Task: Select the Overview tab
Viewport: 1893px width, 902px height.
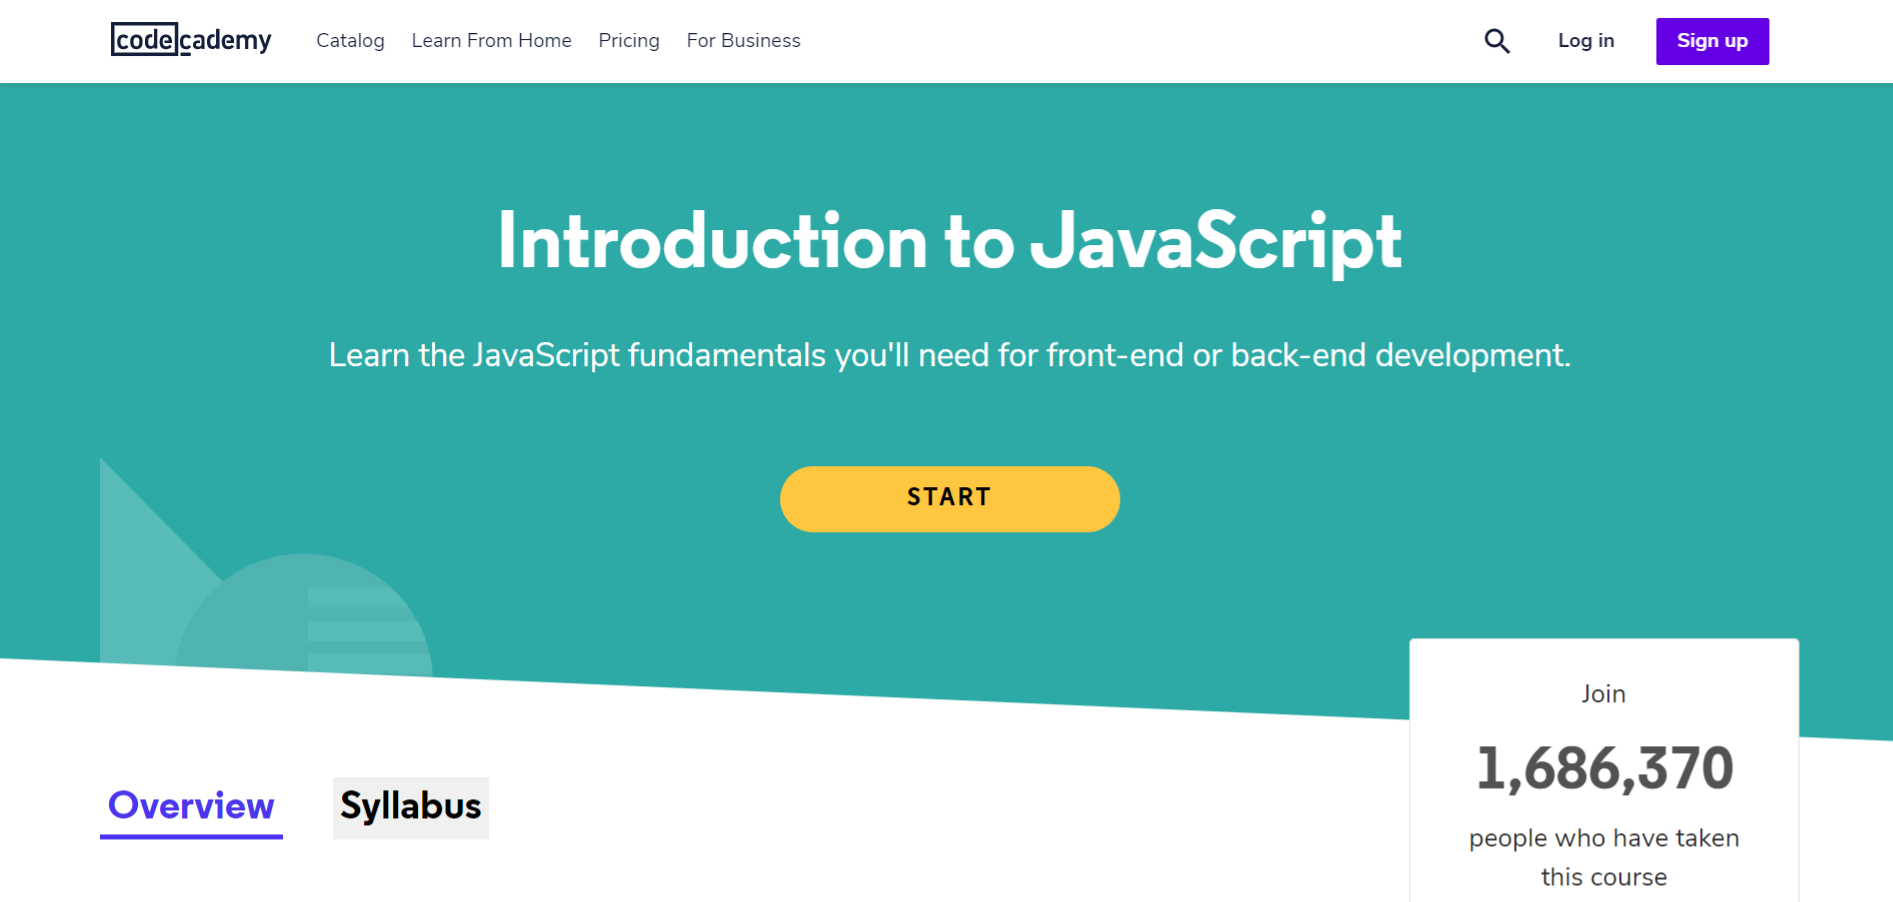Action: [191, 806]
